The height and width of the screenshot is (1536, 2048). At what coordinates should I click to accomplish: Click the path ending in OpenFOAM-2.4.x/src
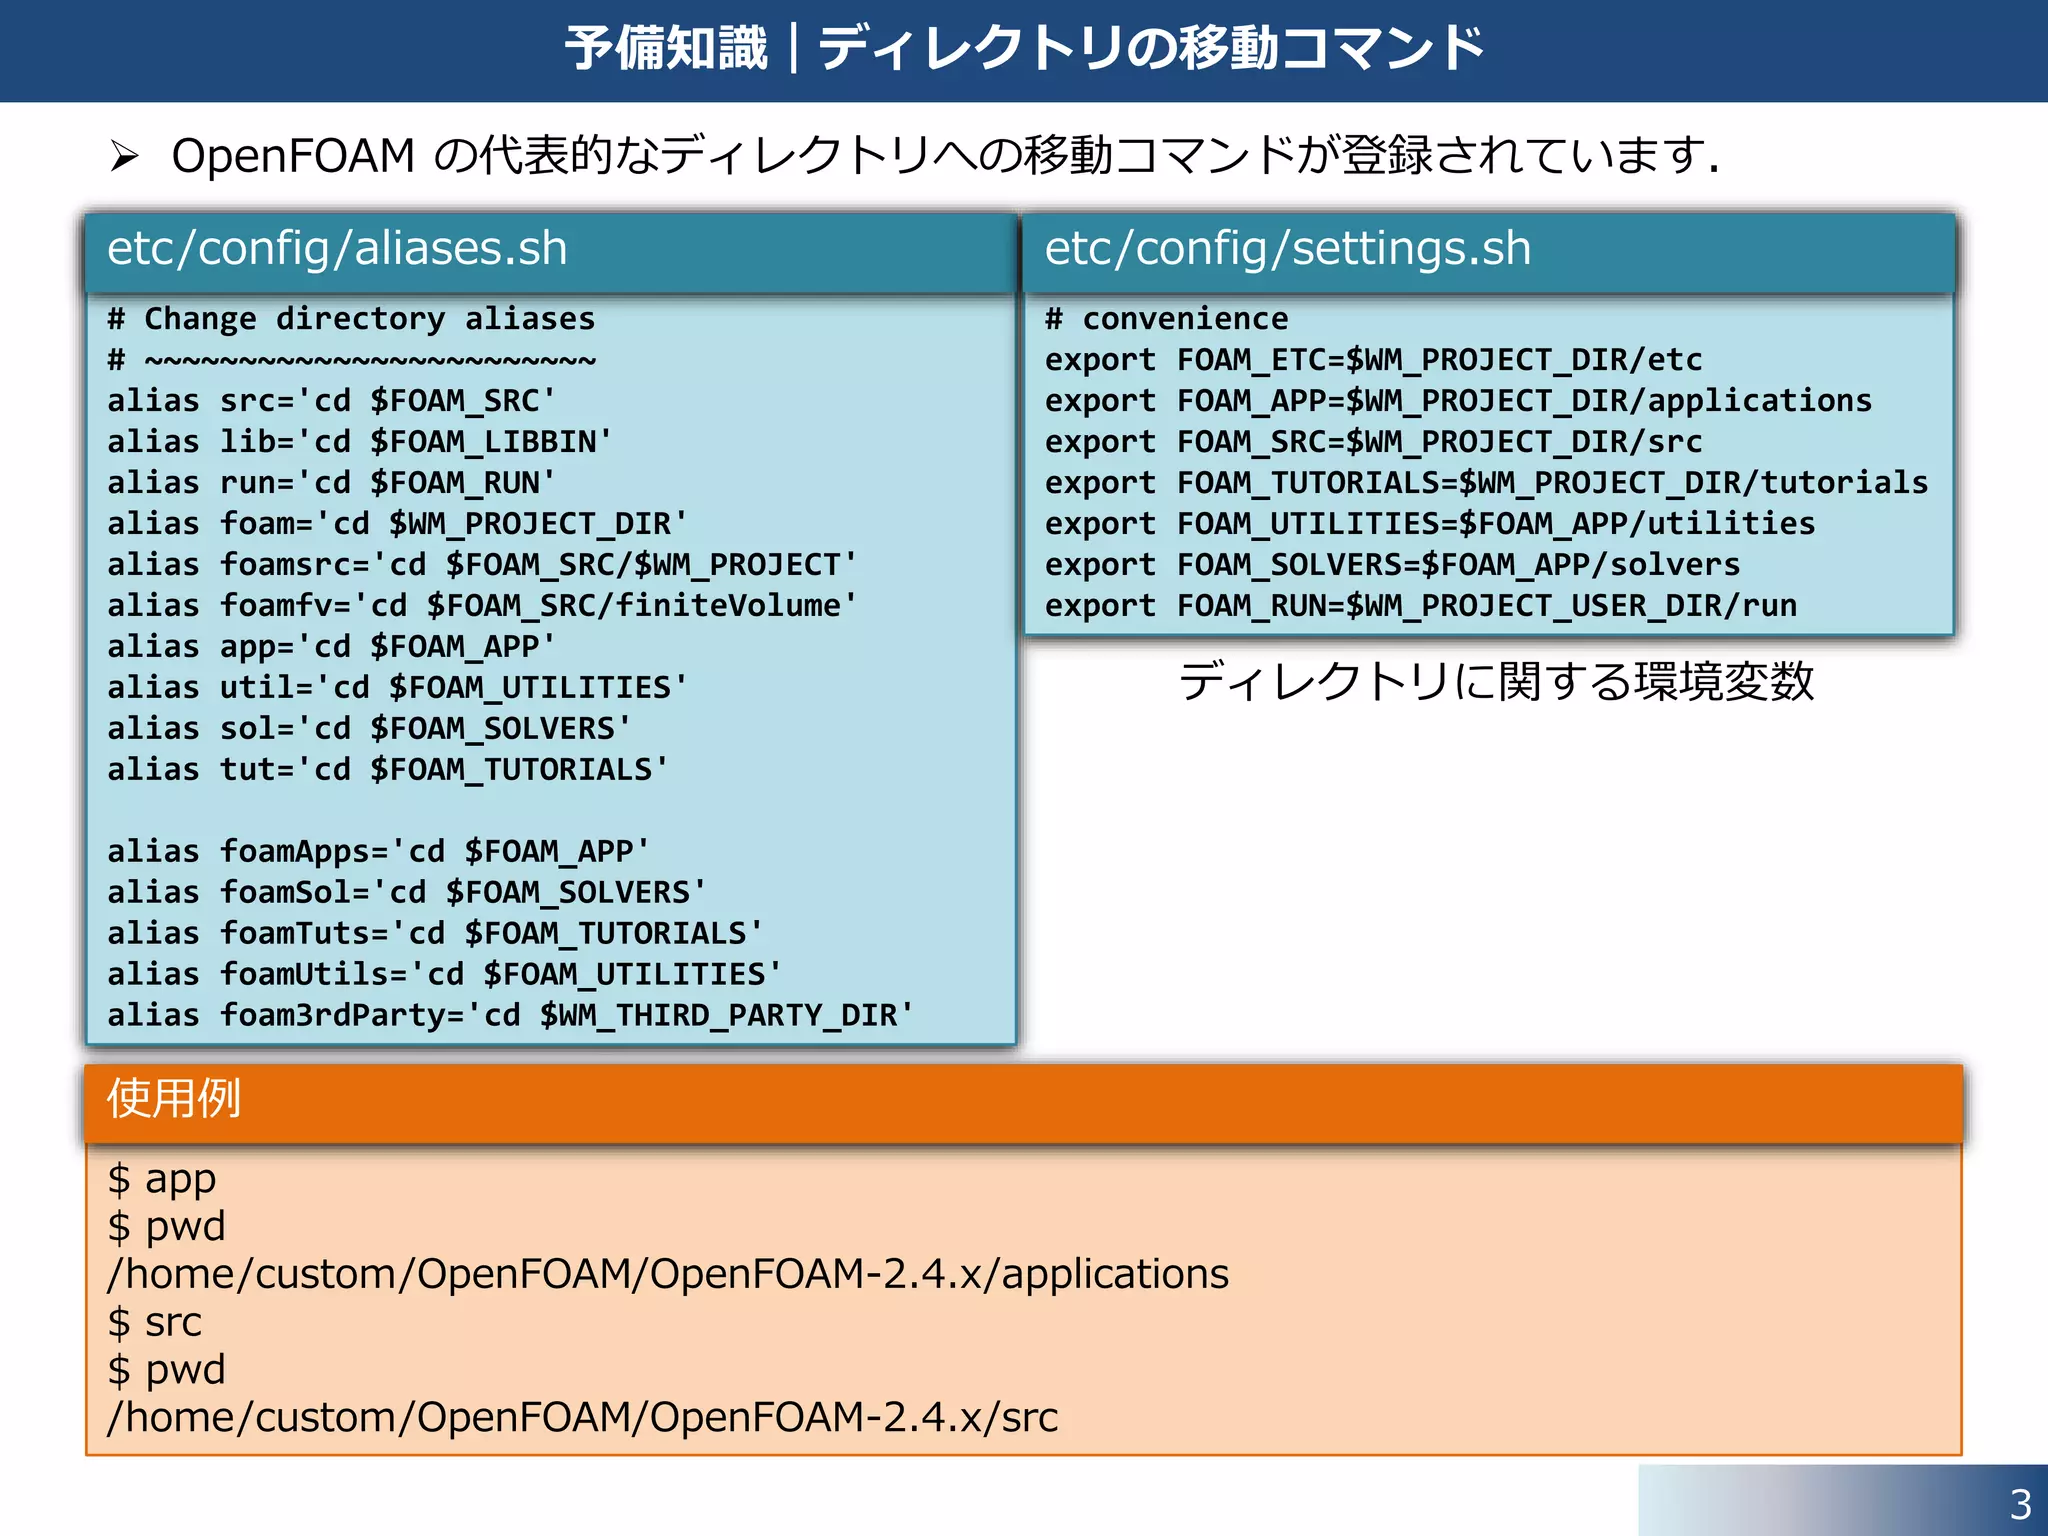[x=582, y=1418]
